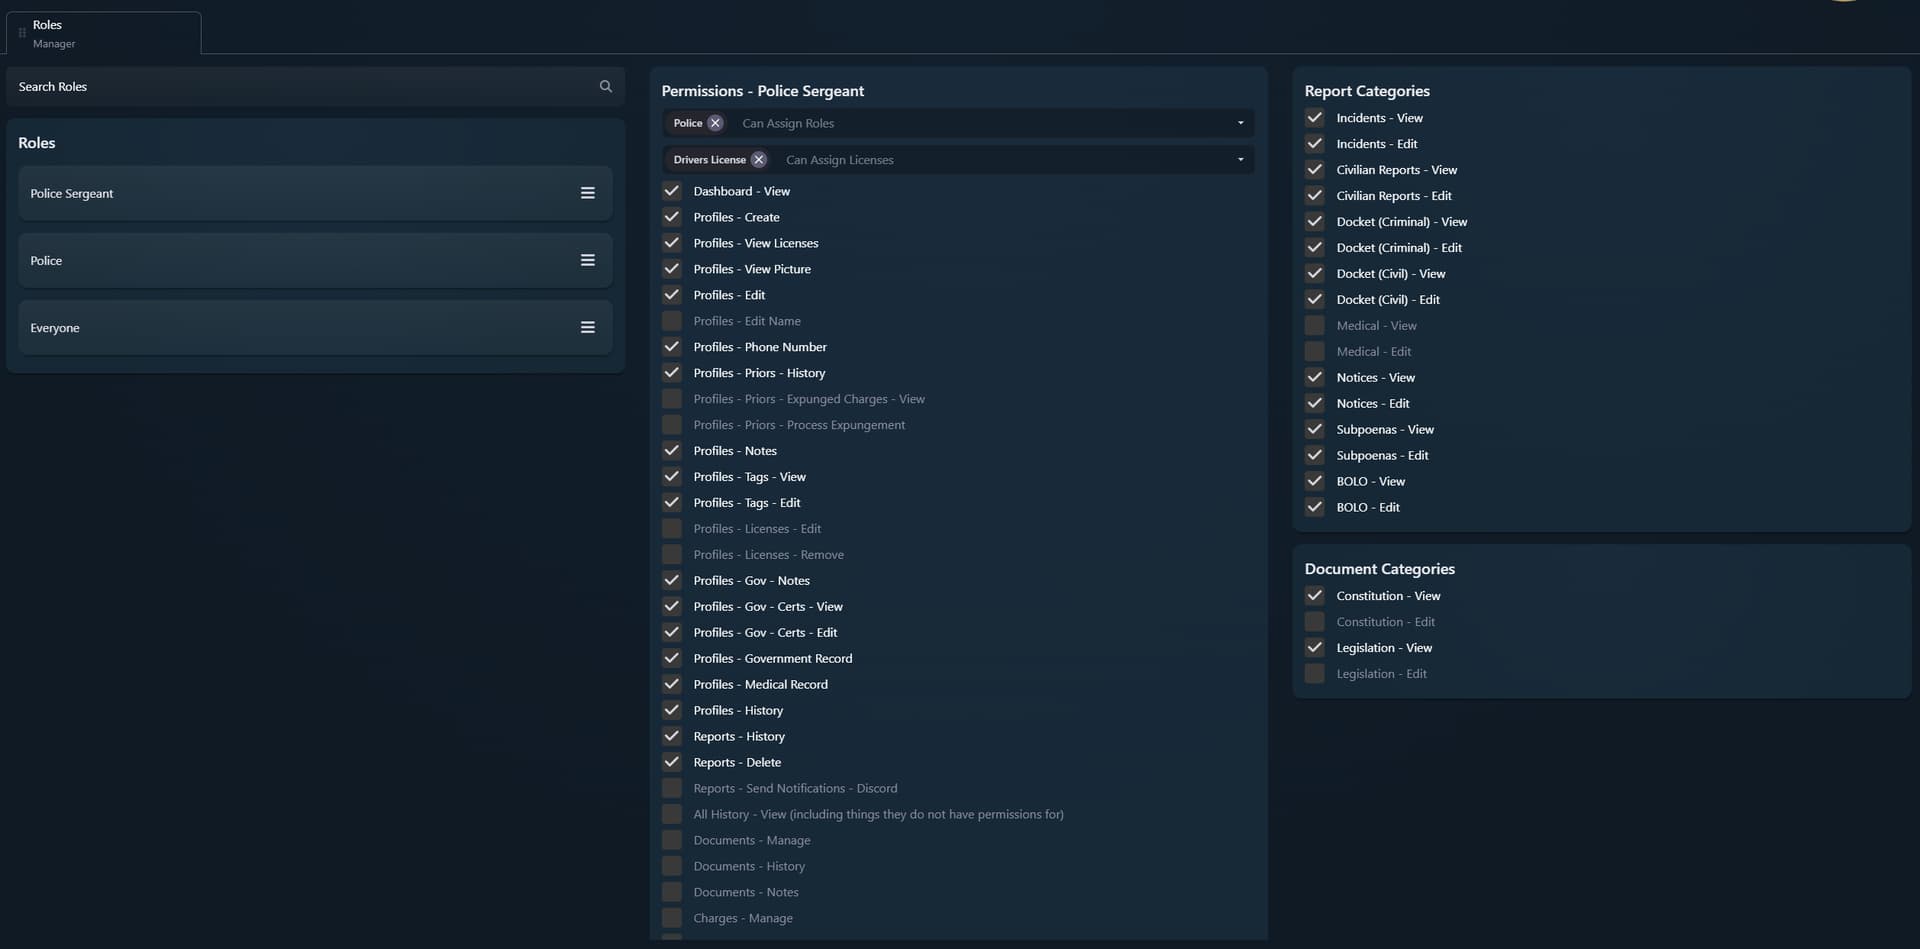Click the drag handle on Roles tab
The height and width of the screenshot is (949, 1920).
(22, 33)
